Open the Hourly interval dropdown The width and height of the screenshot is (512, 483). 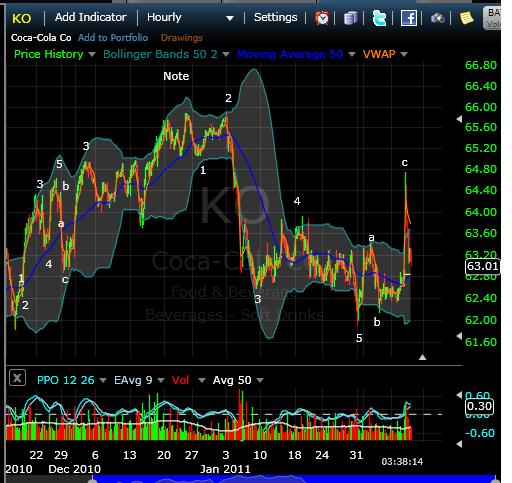pos(190,17)
